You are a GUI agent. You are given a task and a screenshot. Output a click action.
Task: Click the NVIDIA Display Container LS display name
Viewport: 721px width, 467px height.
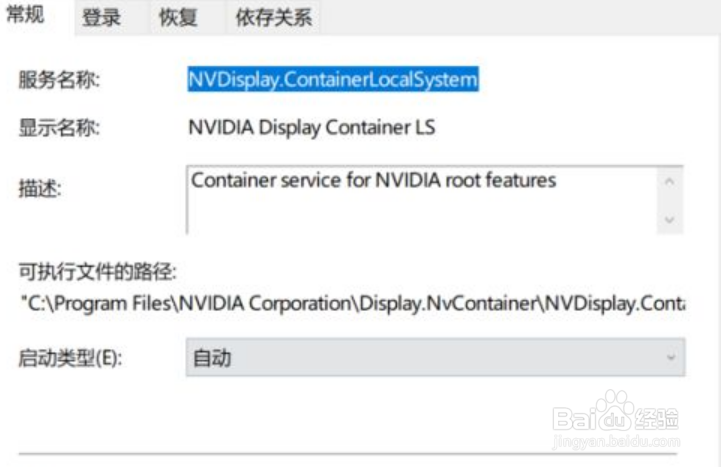point(312,128)
